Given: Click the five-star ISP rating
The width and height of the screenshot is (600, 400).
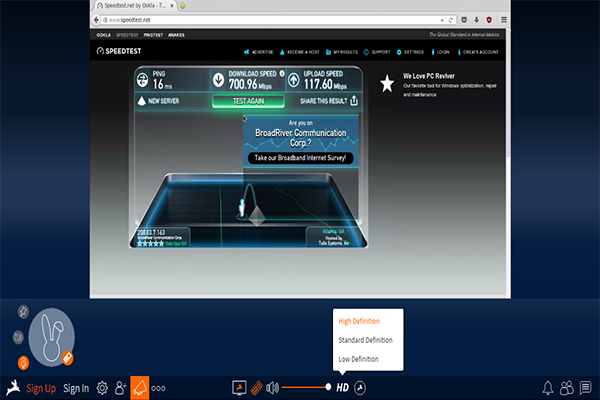Looking at the screenshot, I should click(150, 243).
